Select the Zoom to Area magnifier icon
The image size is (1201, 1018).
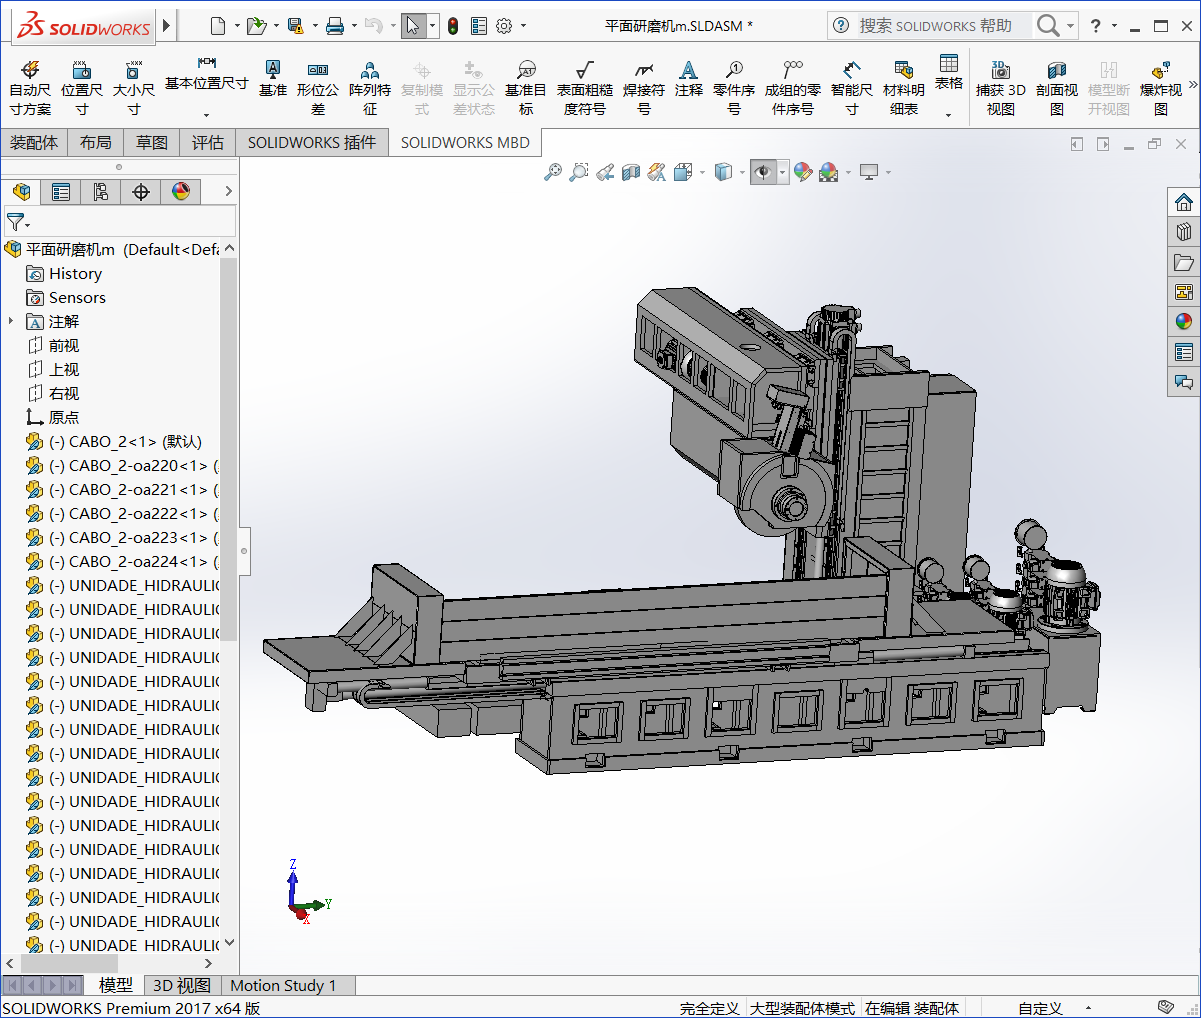pyautogui.click(x=578, y=171)
